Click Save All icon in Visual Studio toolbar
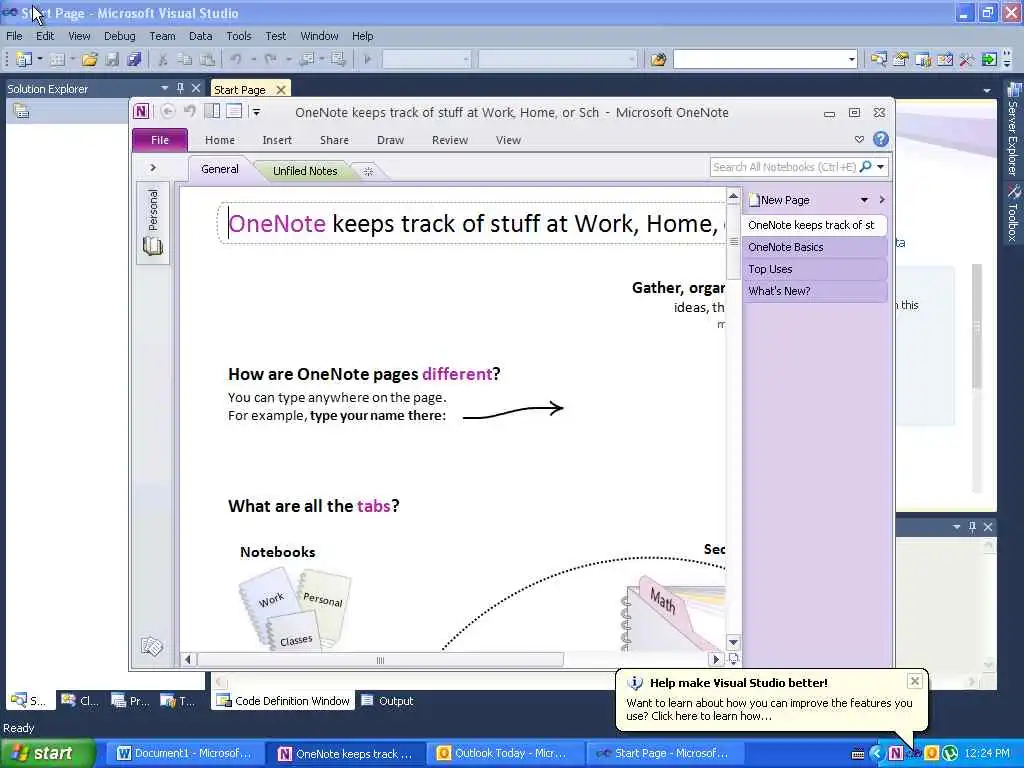 (134, 59)
